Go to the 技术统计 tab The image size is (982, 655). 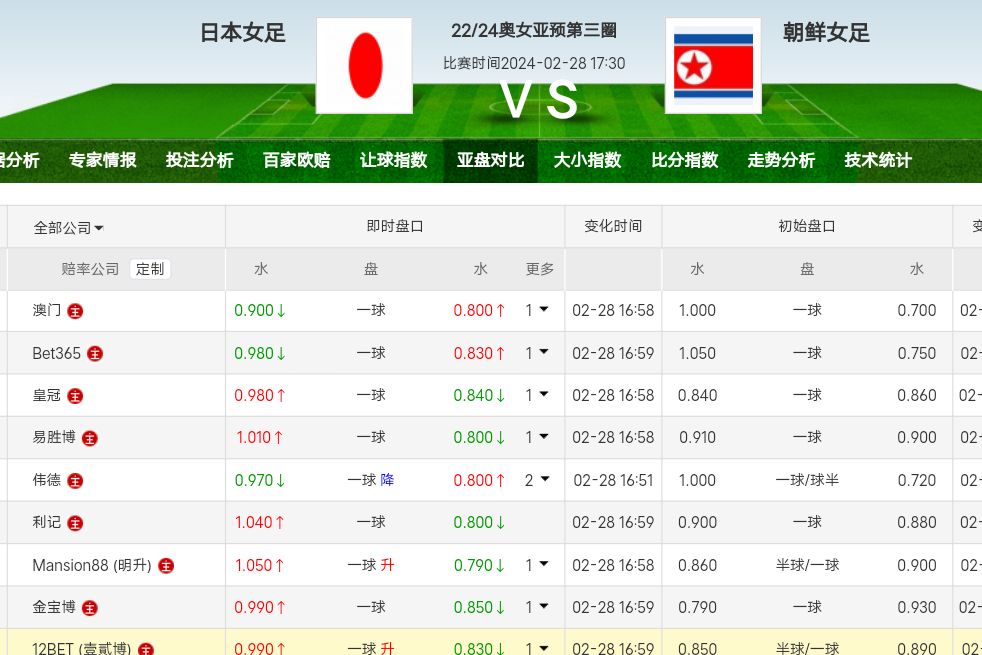coord(877,160)
